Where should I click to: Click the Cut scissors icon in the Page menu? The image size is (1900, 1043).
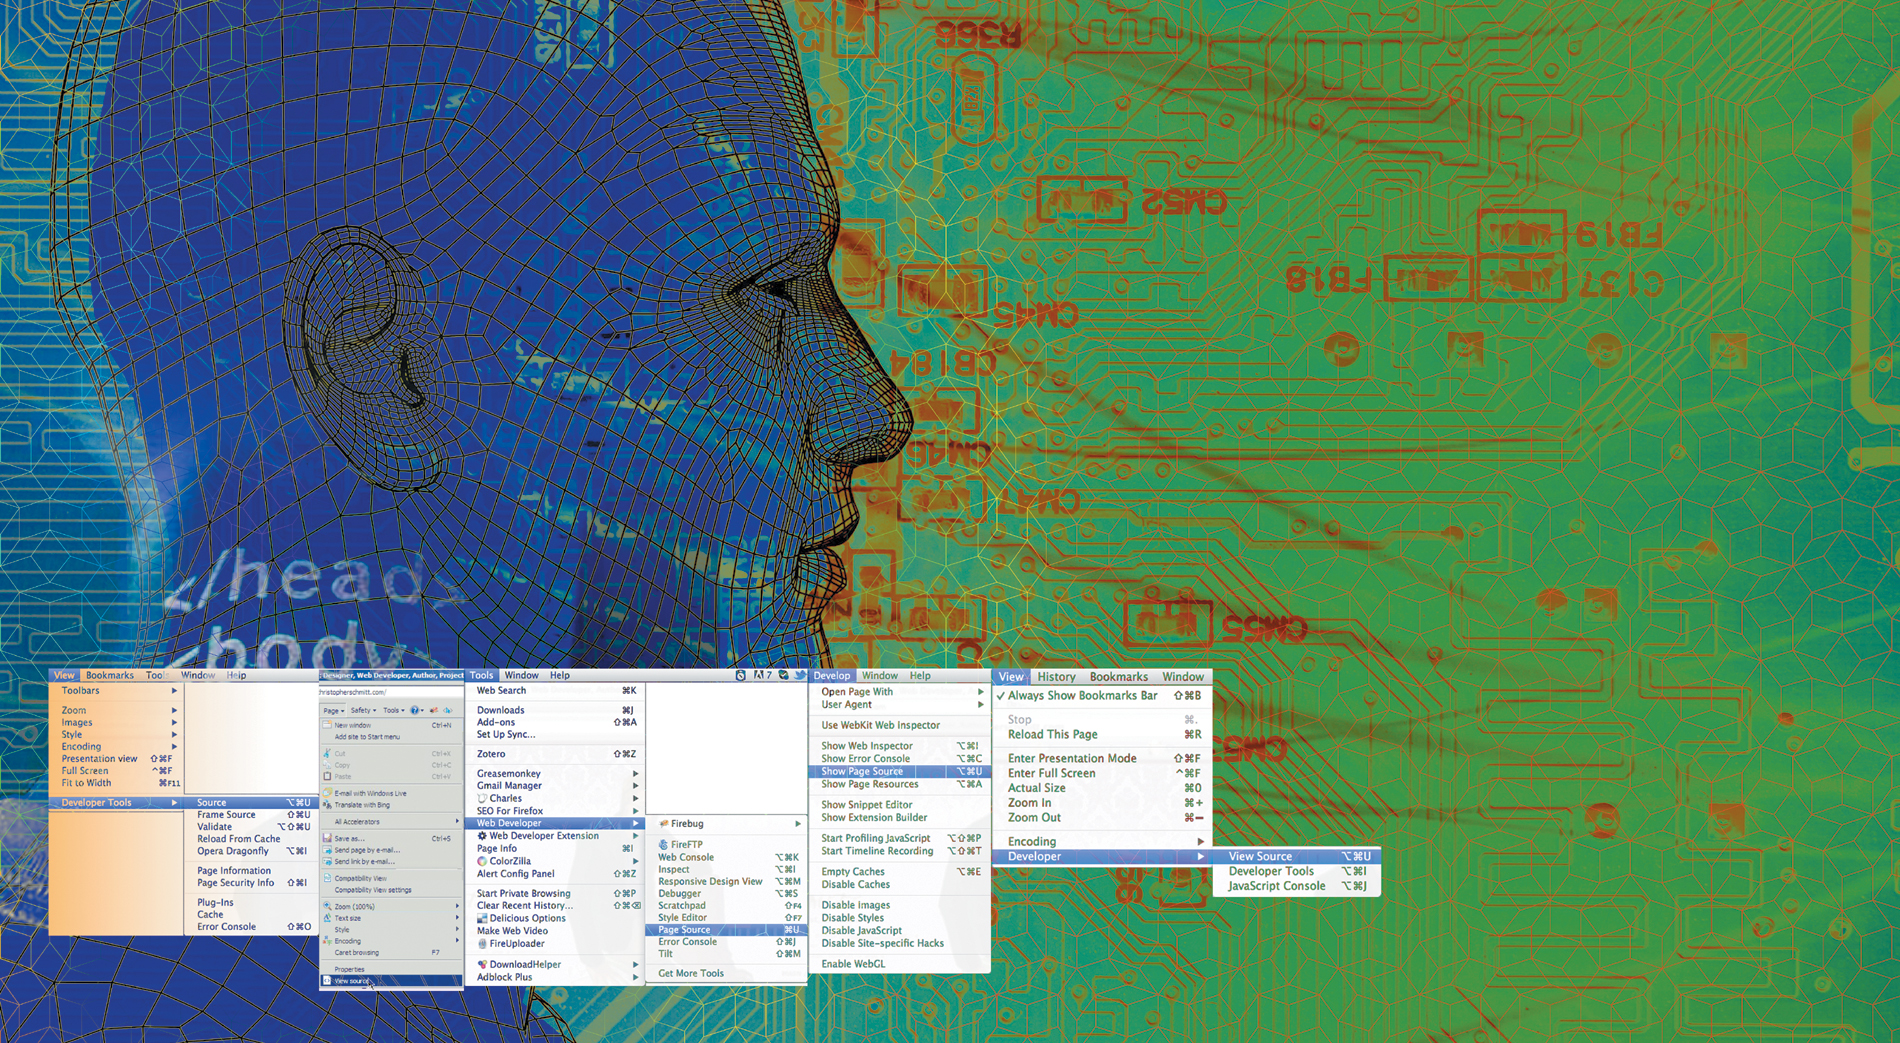(x=327, y=753)
